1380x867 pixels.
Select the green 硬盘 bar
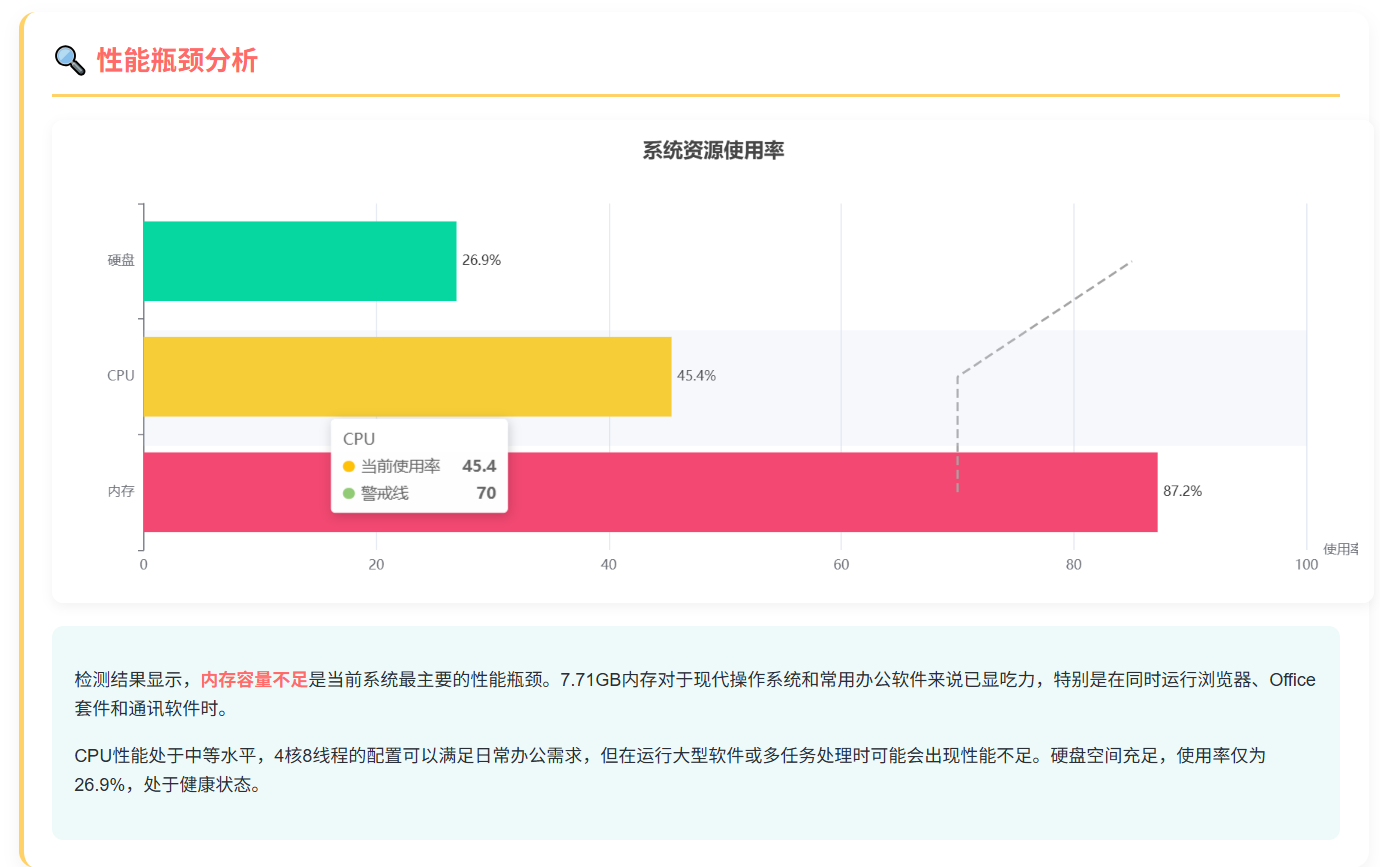300,261
